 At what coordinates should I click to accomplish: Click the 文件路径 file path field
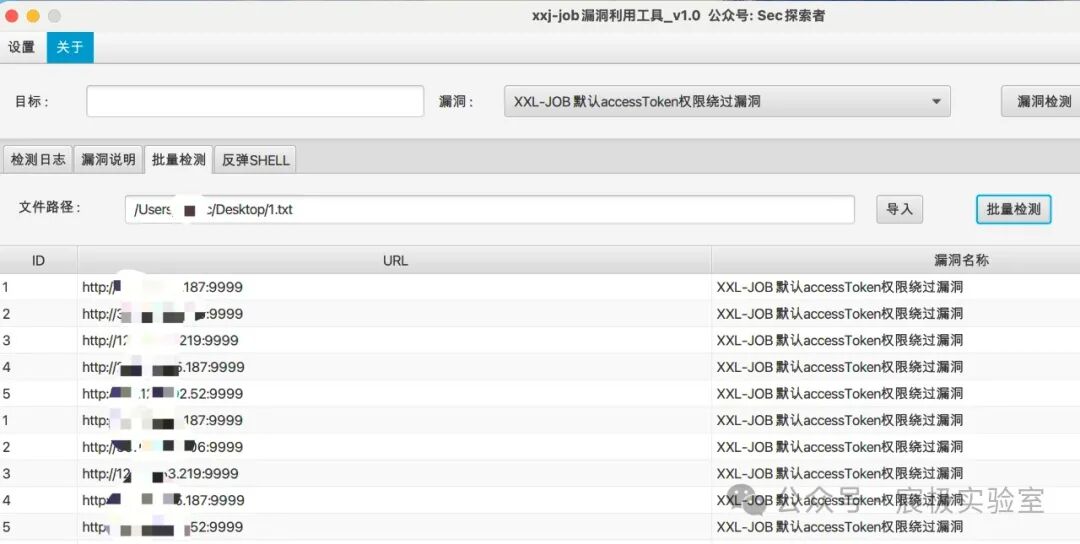point(490,209)
